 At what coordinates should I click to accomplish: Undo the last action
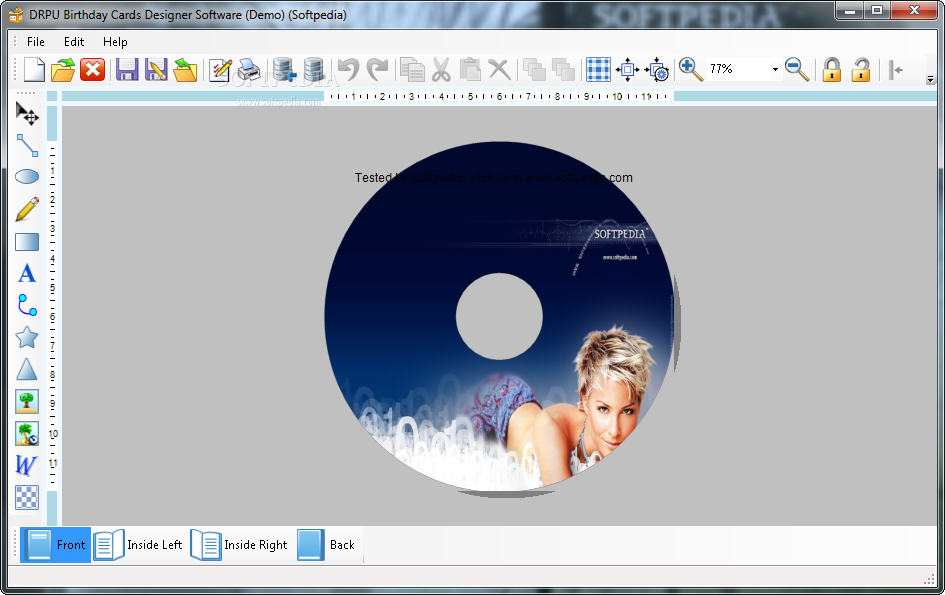[x=348, y=69]
